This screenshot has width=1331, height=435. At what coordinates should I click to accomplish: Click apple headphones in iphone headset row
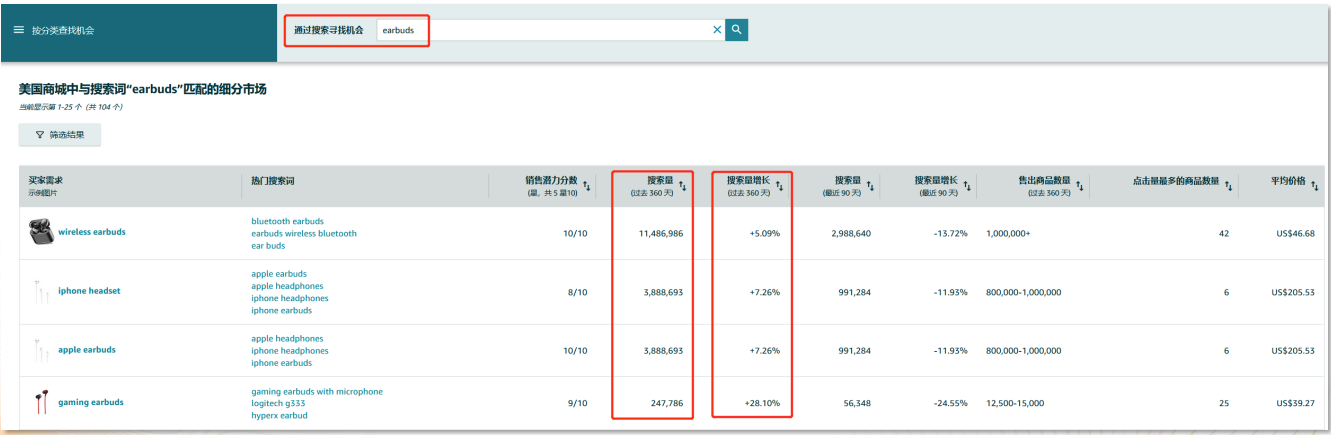coord(287,286)
